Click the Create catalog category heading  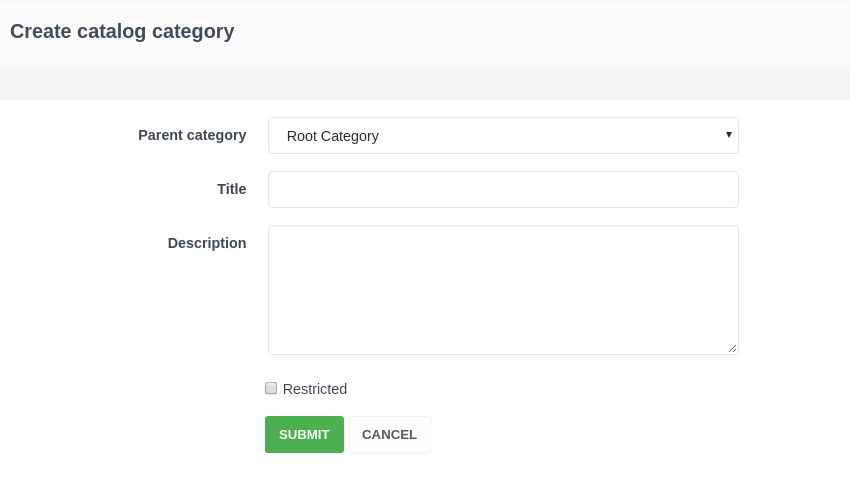click(x=122, y=31)
